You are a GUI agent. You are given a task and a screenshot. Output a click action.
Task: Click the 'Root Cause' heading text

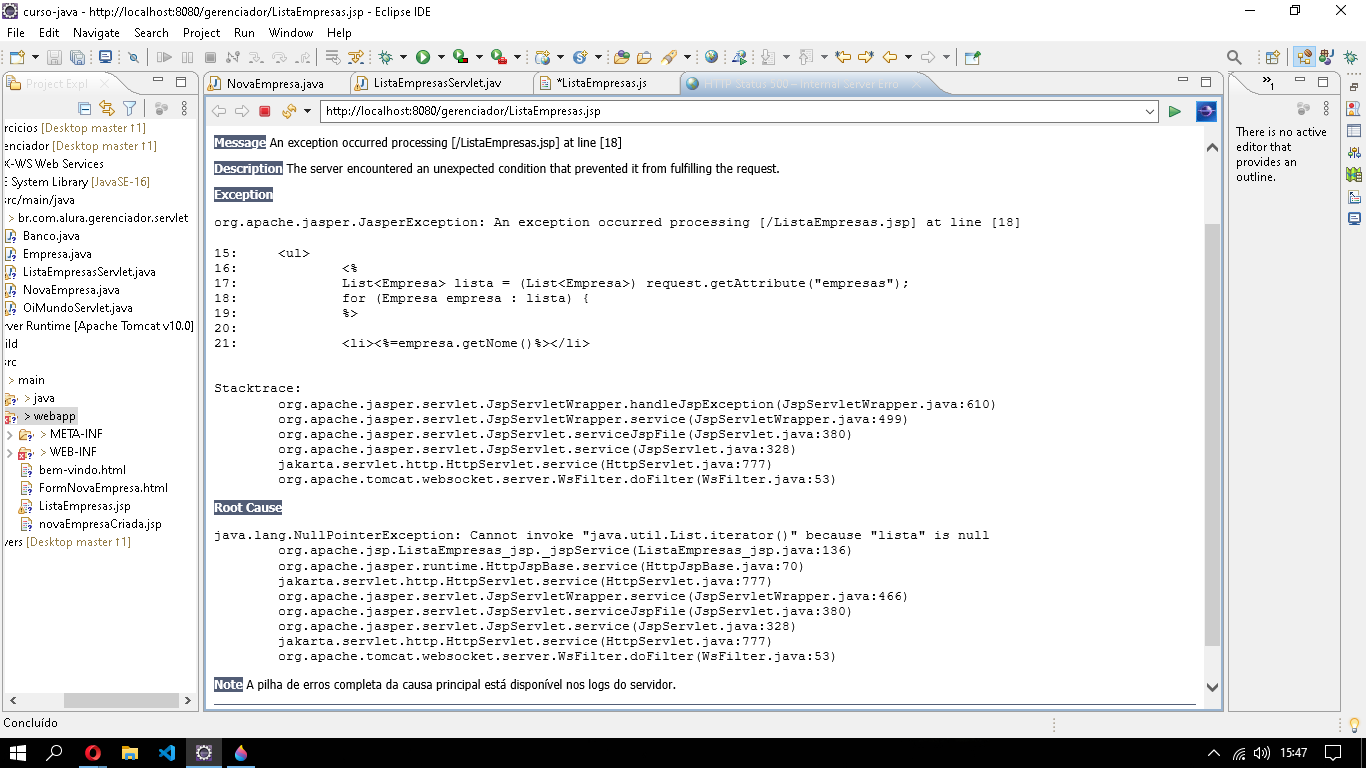pyautogui.click(x=248, y=507)
